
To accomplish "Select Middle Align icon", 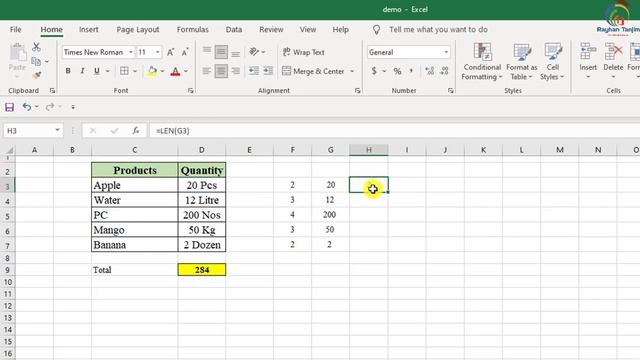I will tap(221, 52).
